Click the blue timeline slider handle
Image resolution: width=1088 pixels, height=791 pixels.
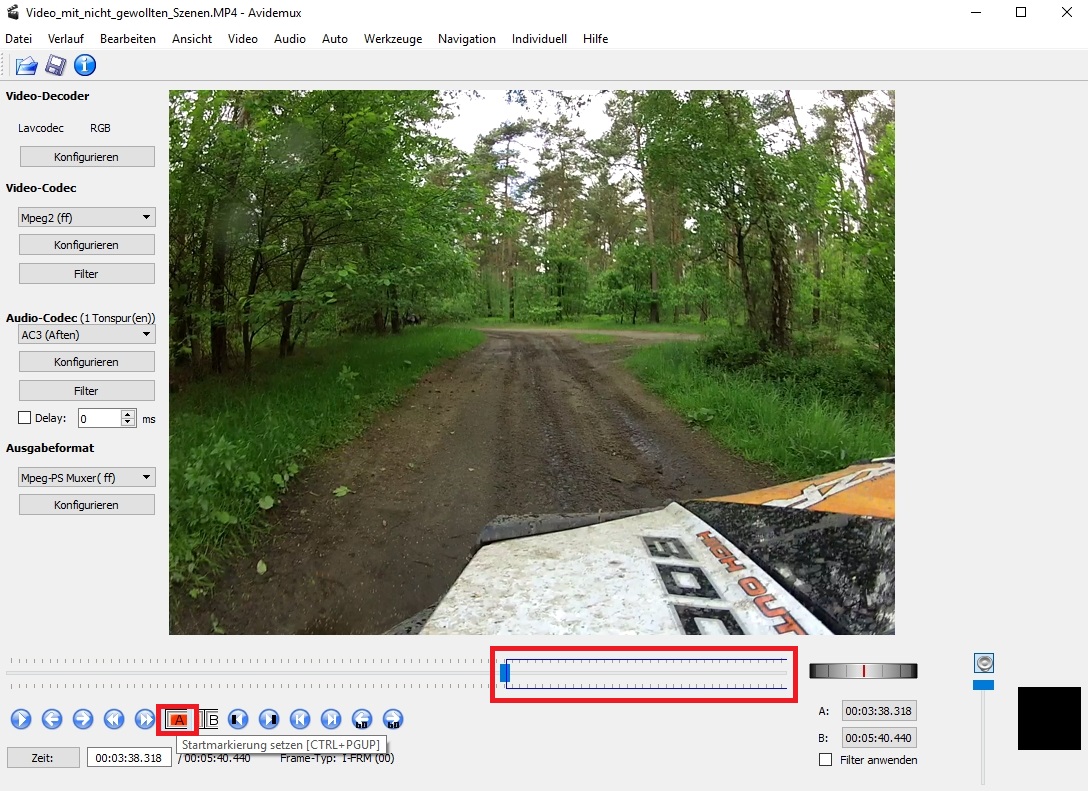point(505,674)
